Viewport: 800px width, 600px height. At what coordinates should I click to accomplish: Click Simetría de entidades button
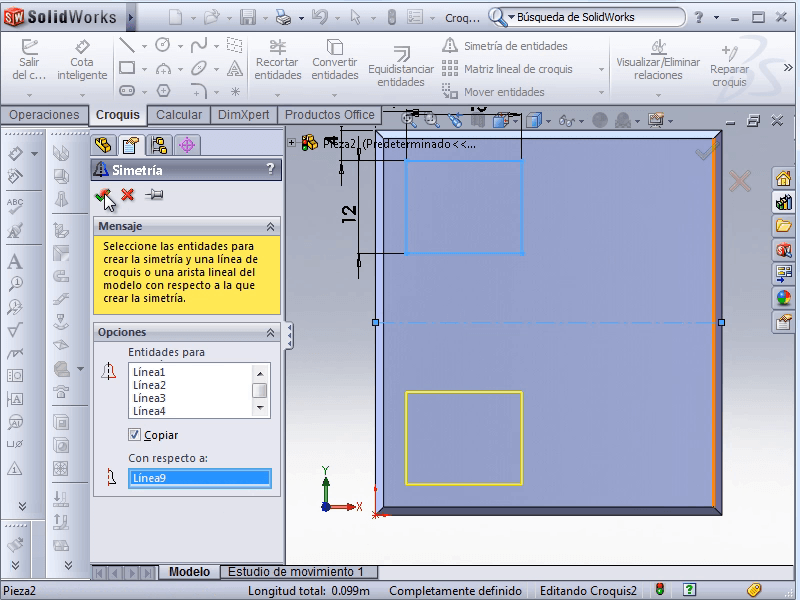505,46
